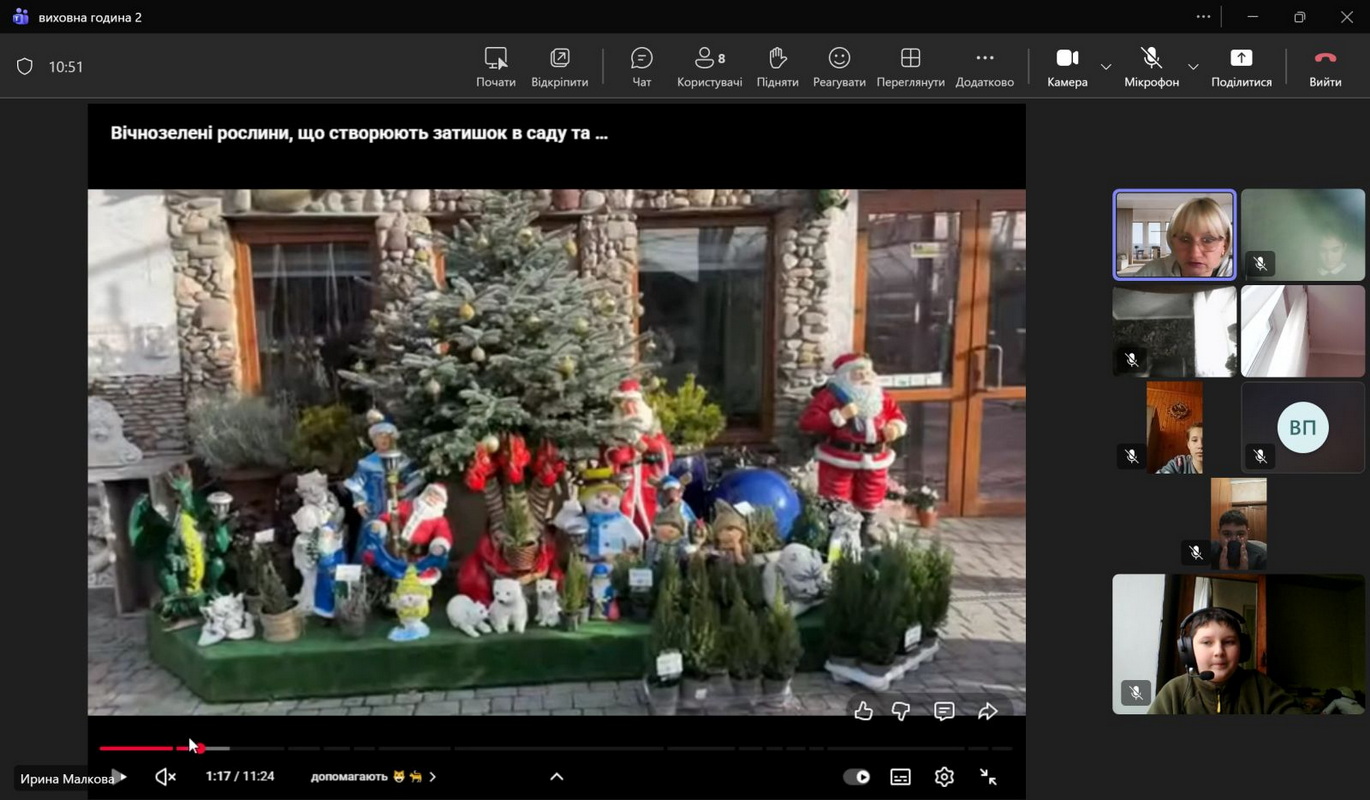Image resolution: width=1370 pixels, height=800 pixels.
Task: Leave the meeting with Вийти
Action: click(x=1325, y=66)
